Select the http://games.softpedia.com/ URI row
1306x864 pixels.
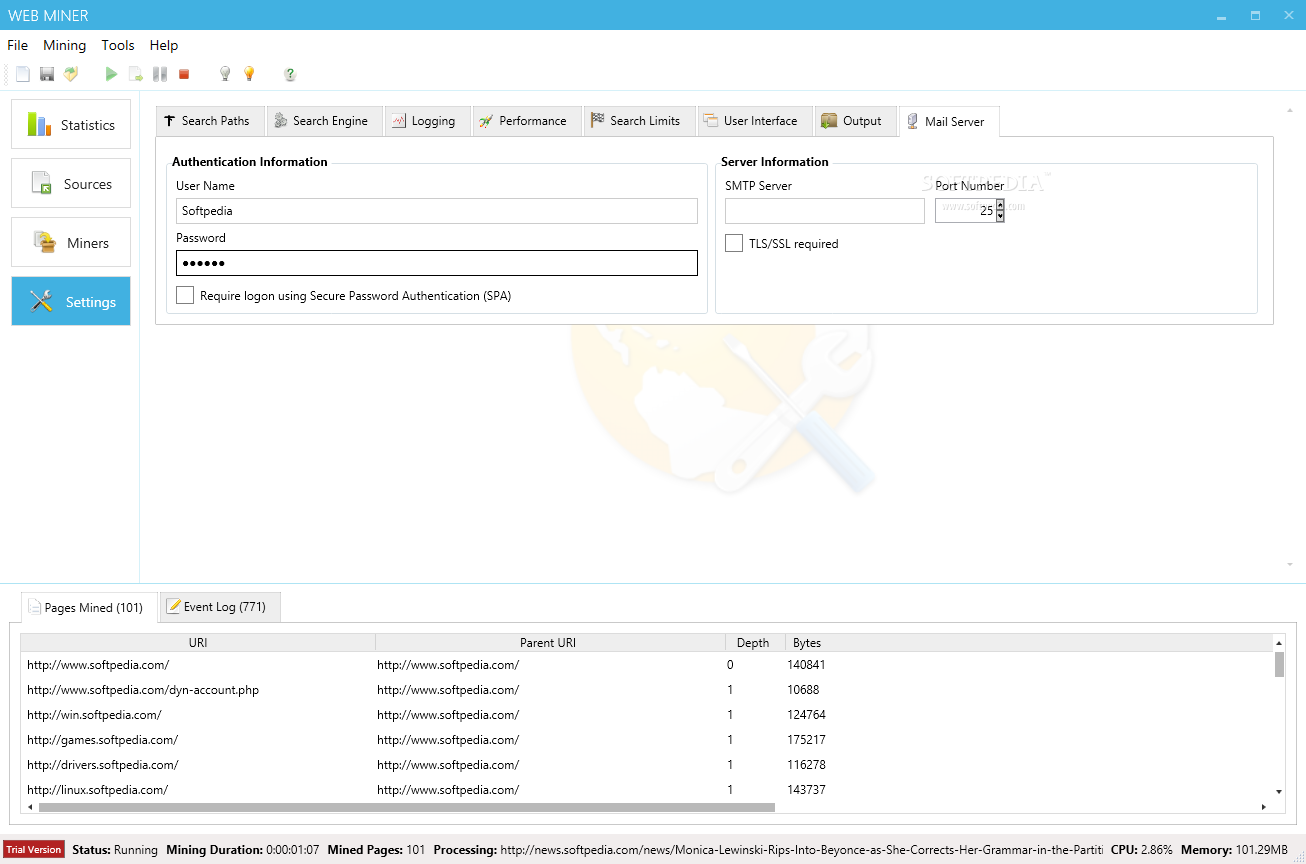point(103,740)
